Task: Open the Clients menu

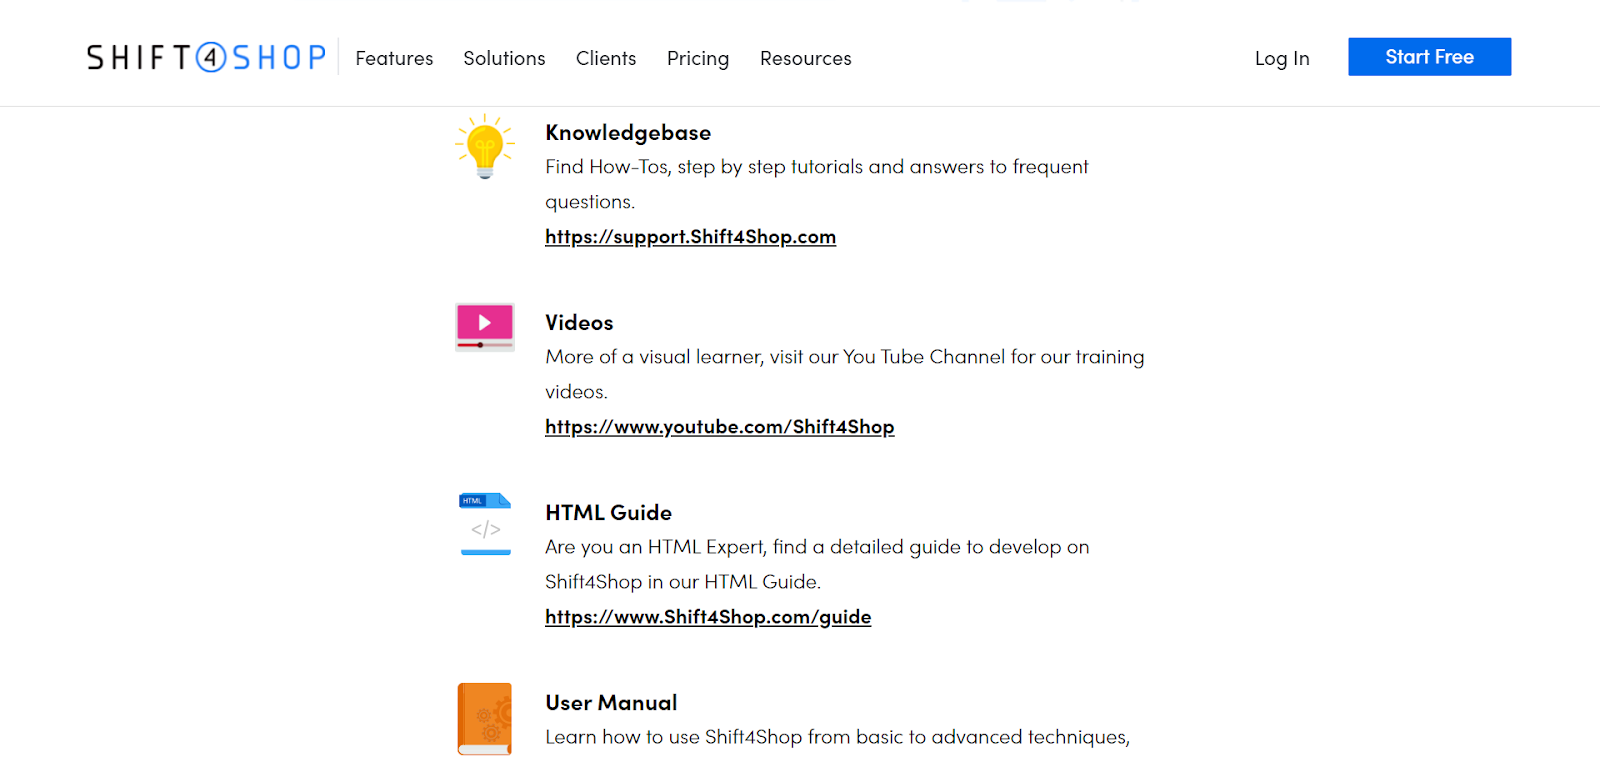Action: 606,58
